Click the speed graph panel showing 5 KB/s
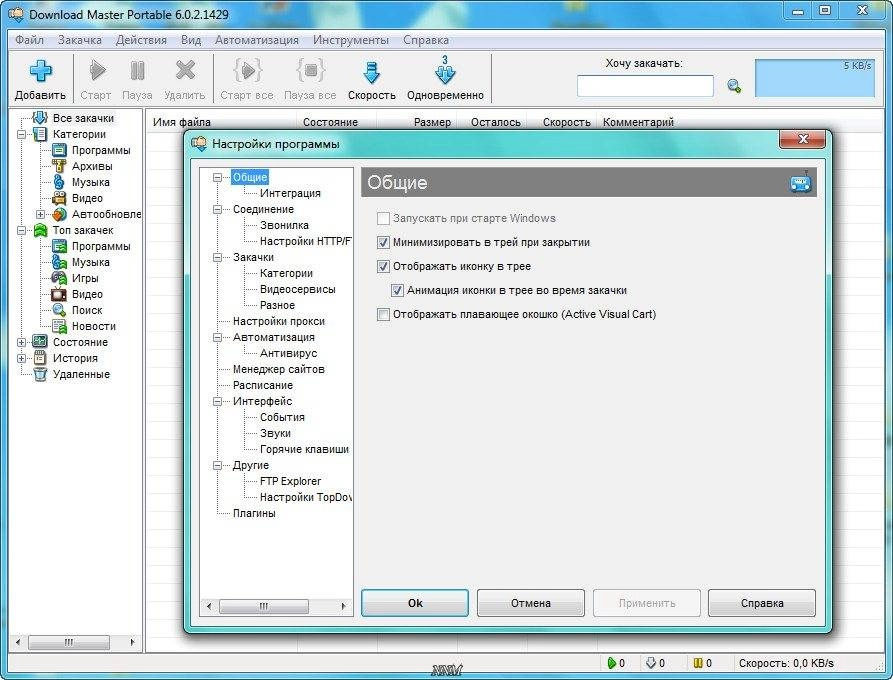Screen dimensions: 893x680 click(814, 77)
